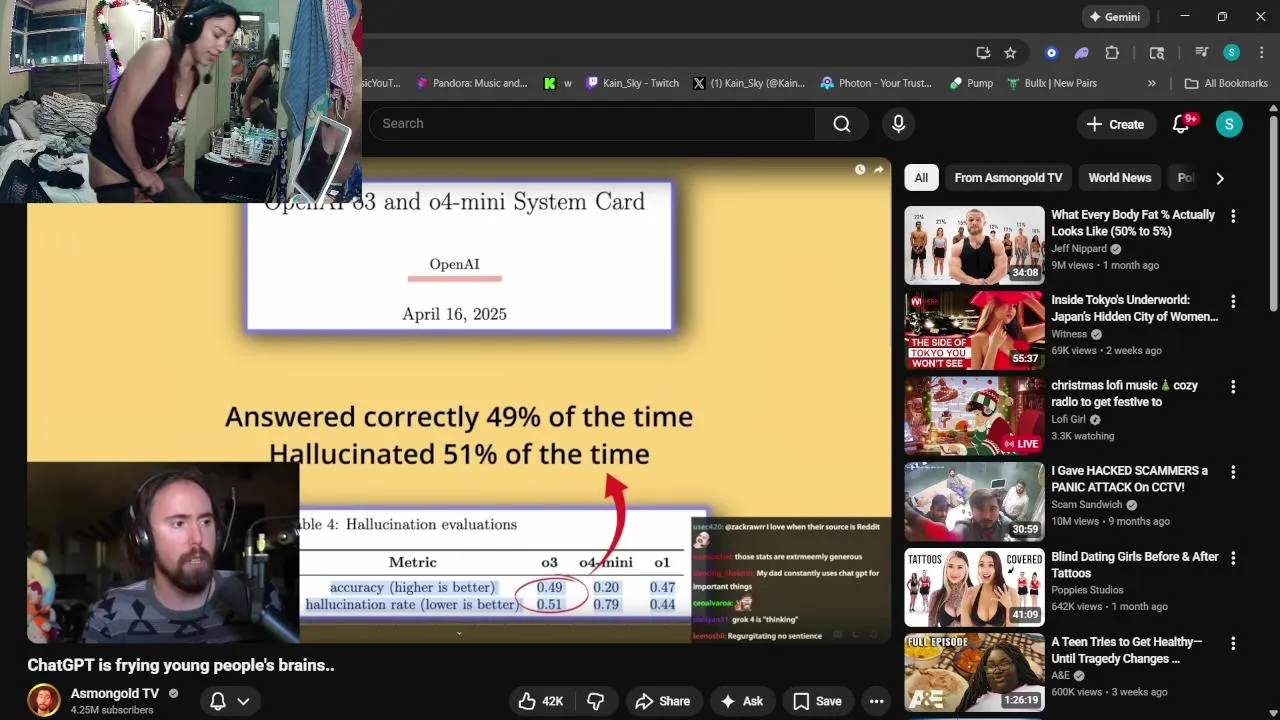Screen dimensions: 1280x720
Task: Expand hidden bookmarks with double chevron
Action: 1152,83
